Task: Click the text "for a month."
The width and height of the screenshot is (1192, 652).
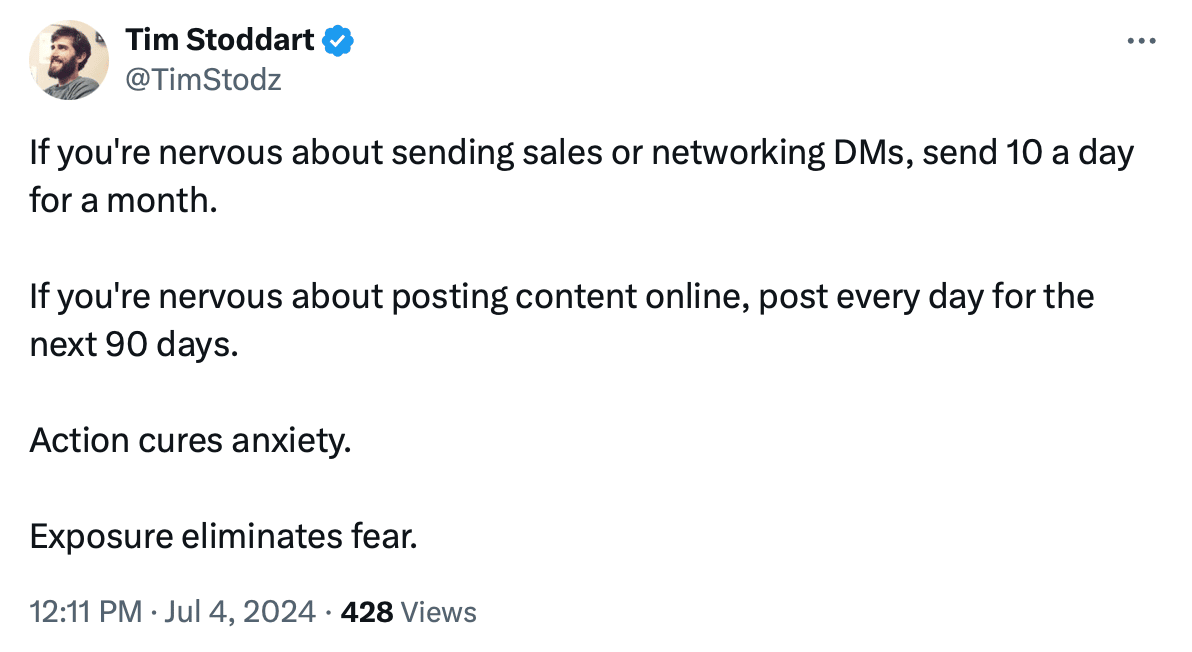Action: tap(122, 201)
